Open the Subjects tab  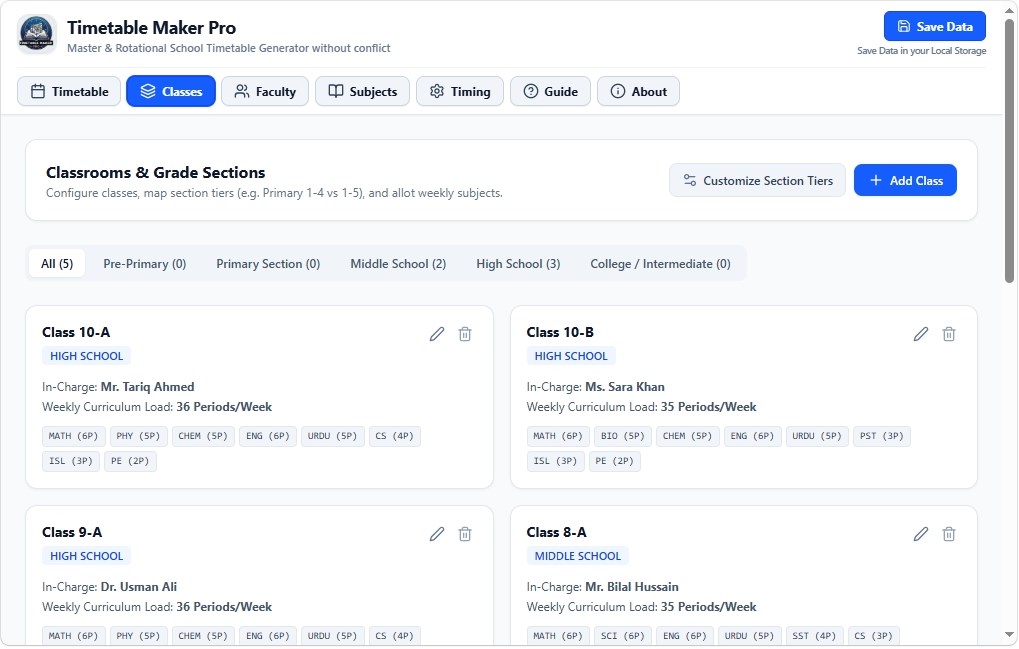pos(363,92)
